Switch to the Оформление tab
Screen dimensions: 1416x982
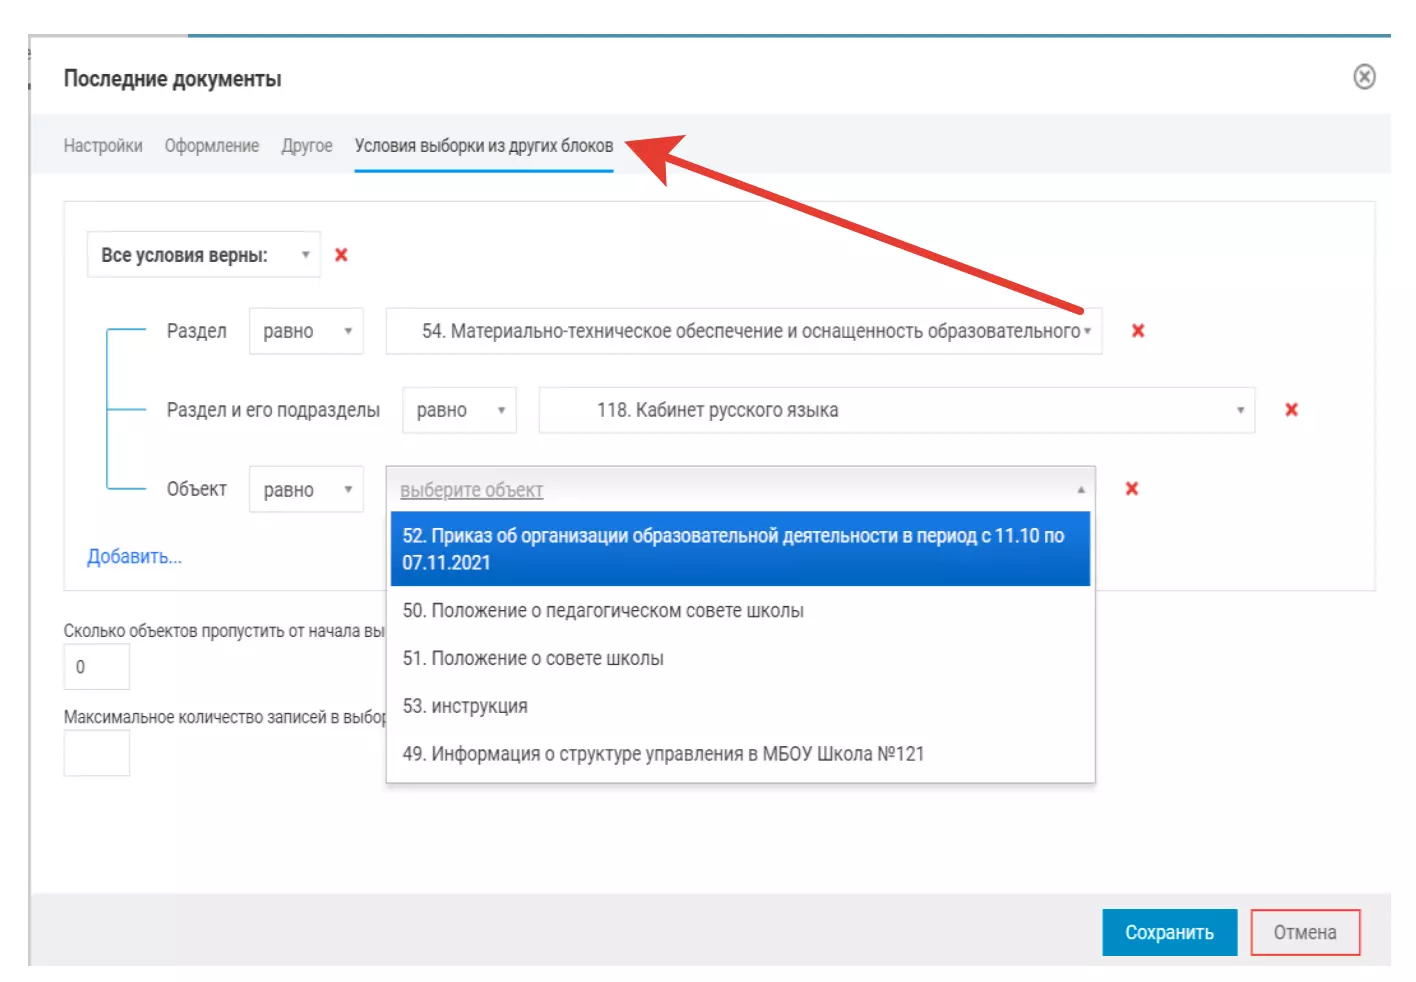tap(212, 146)
